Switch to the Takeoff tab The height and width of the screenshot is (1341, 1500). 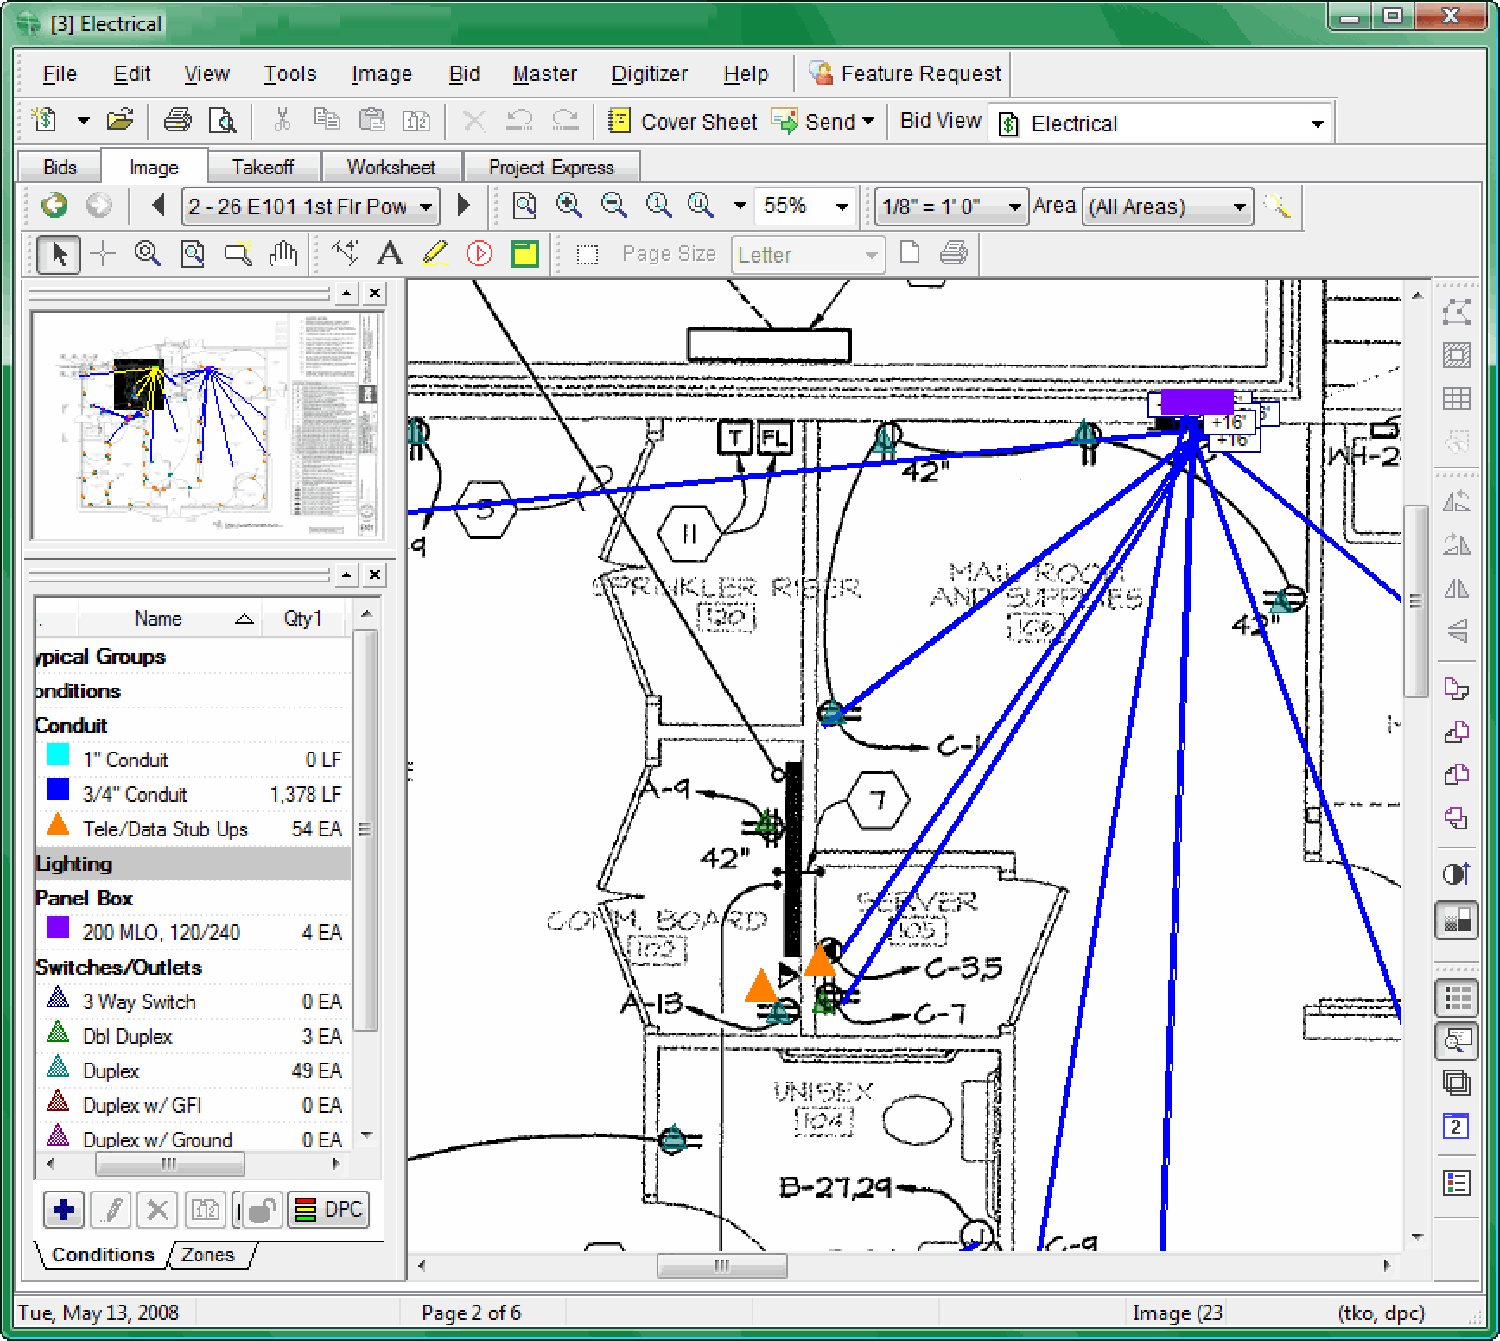pos(262,167)
